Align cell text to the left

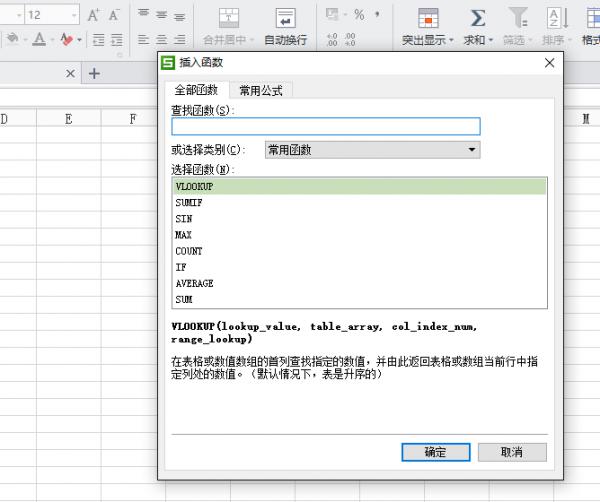click(x=143, y=39)
